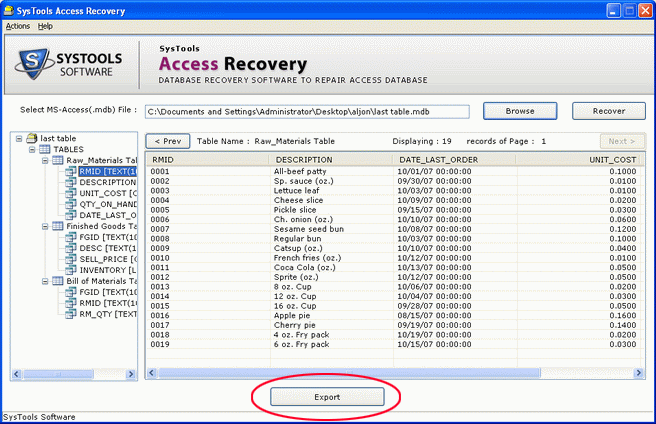Click the SELL_PRICE field icon
Screen dimensions: 656x424
(71, 259)
